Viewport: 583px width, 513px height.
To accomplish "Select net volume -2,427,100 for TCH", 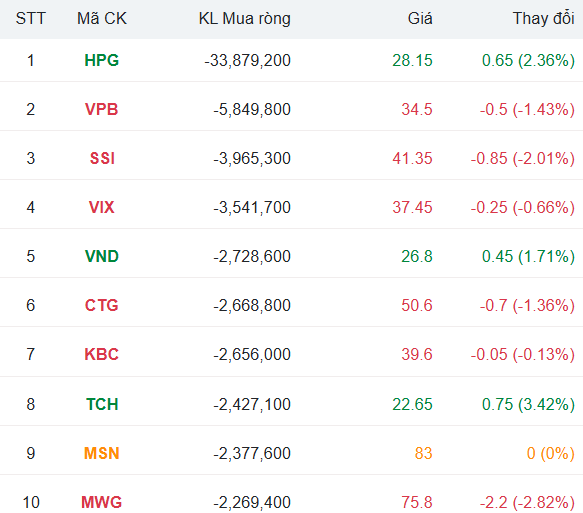I will coord(252,404).
